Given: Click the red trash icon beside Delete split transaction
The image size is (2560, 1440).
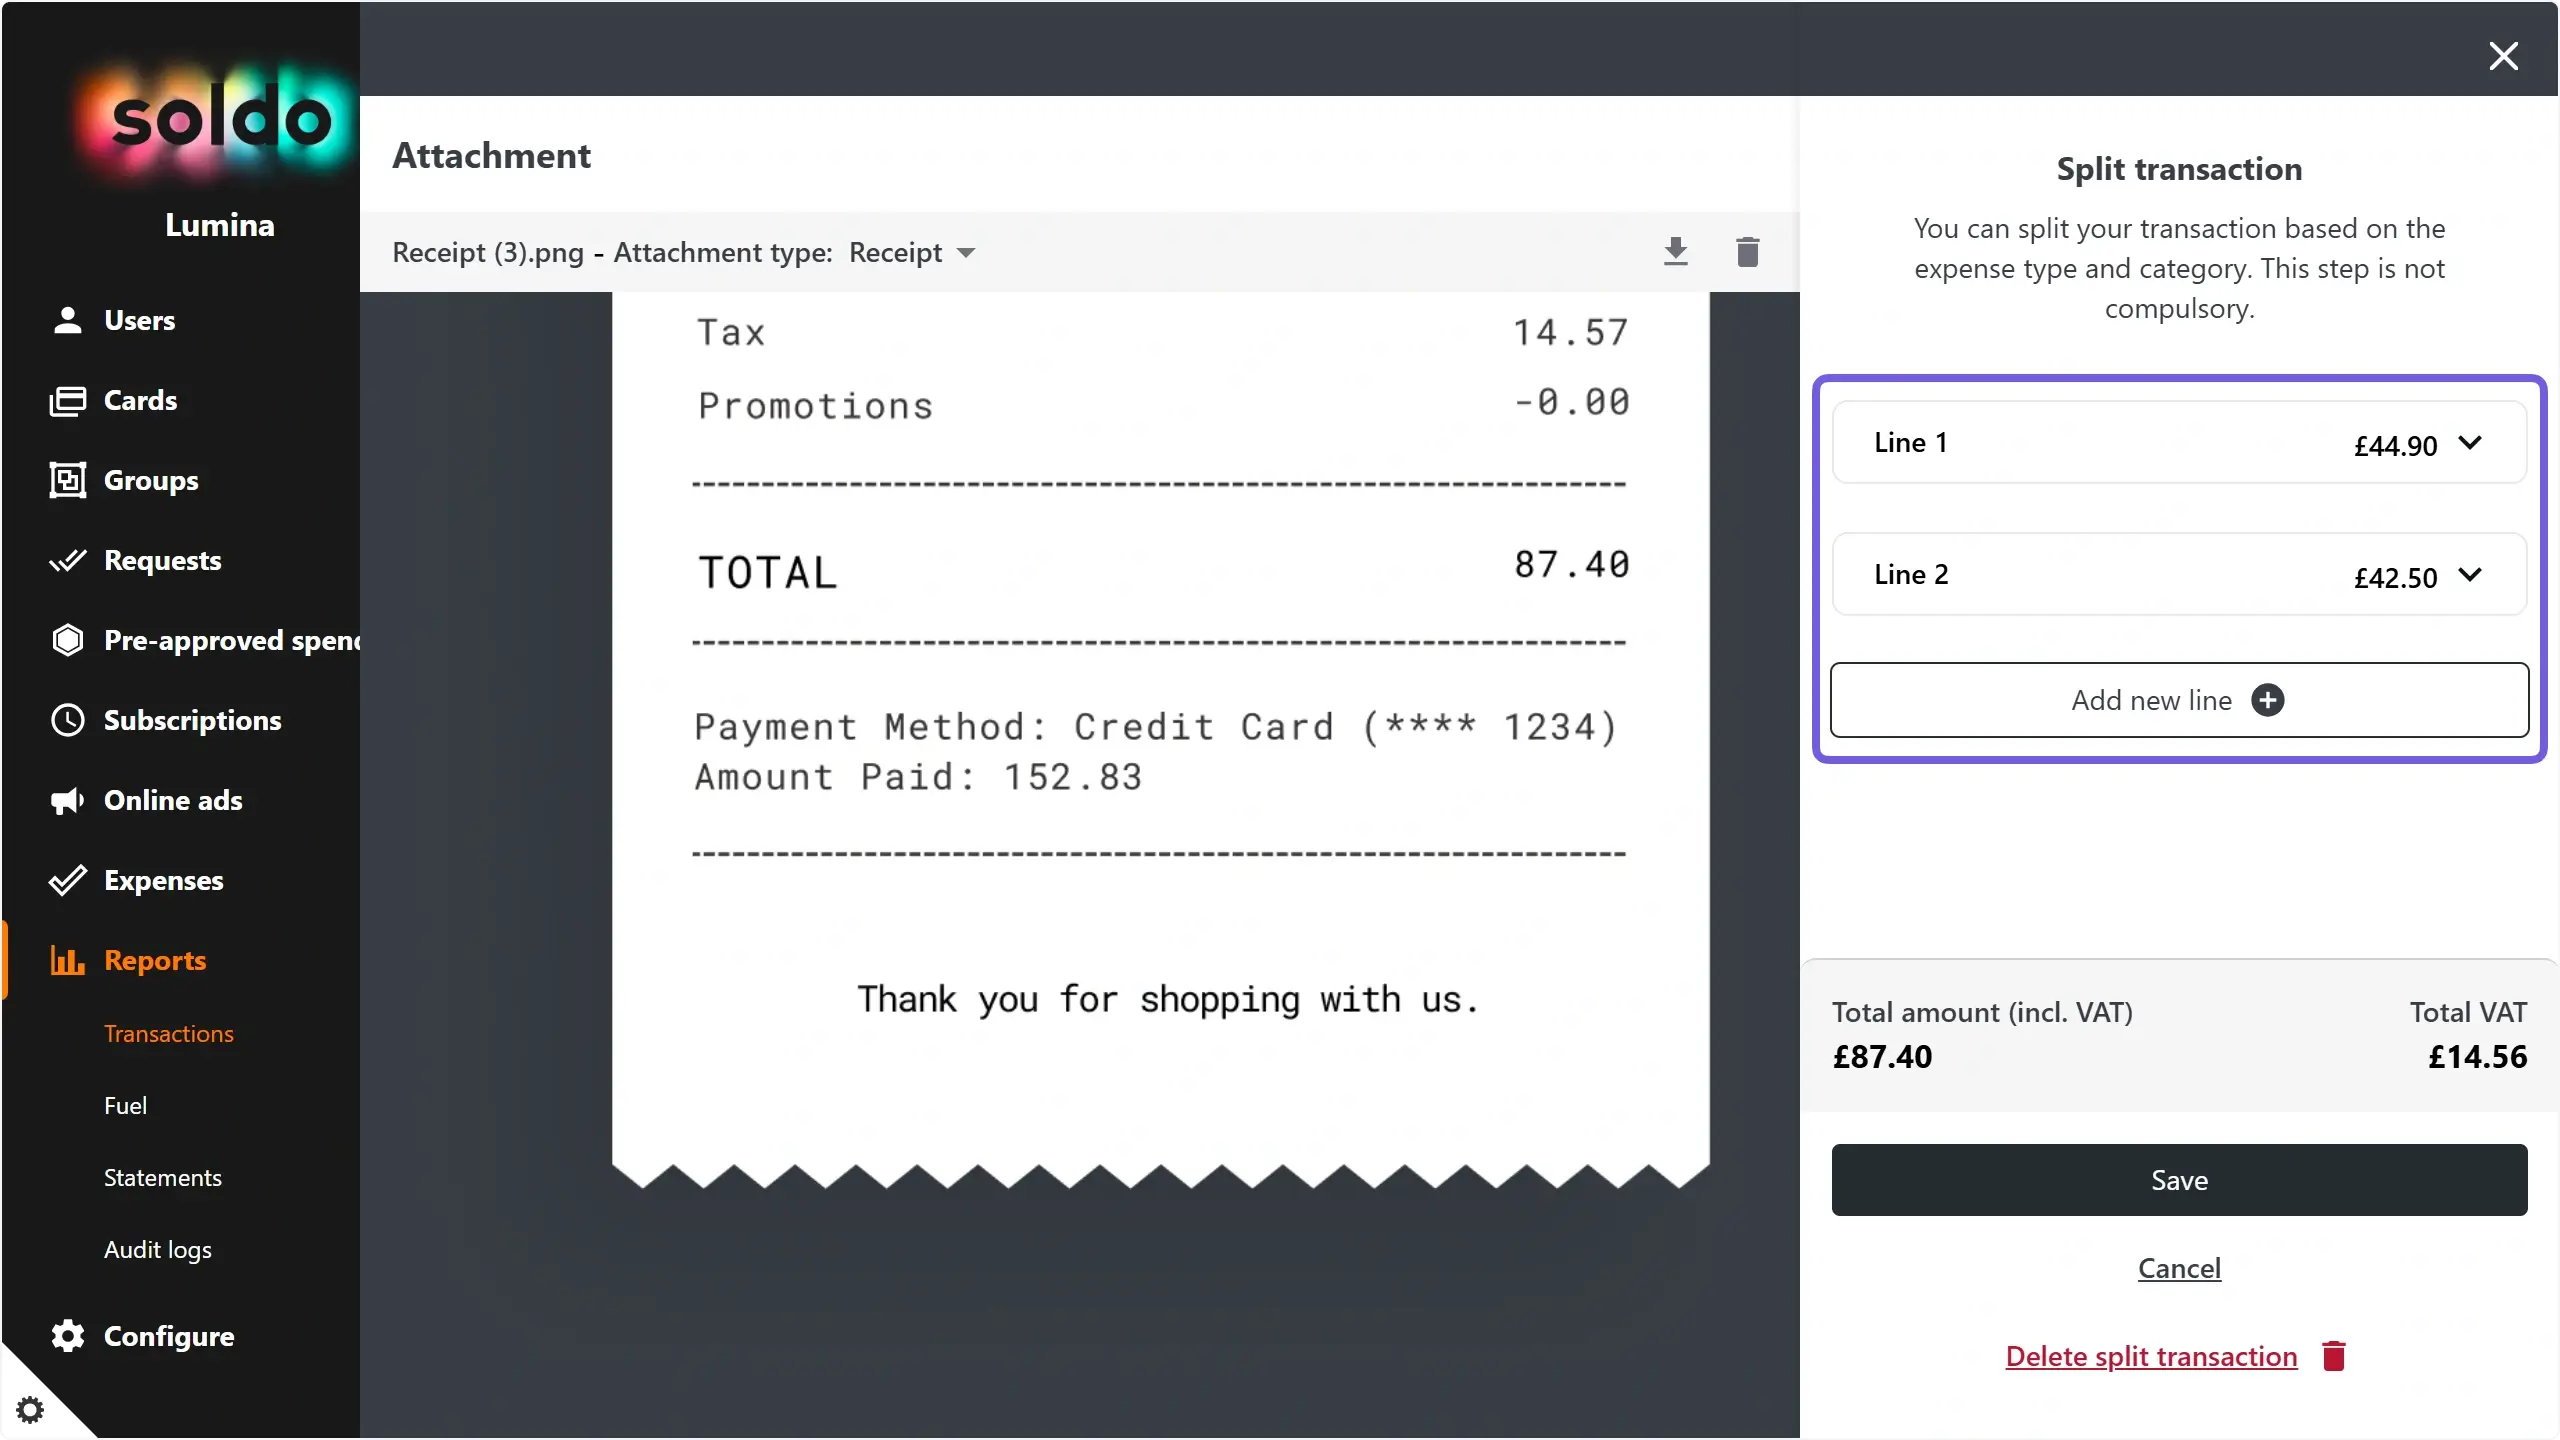Looking at the screenshot, I should click(x=2334, y=1356).
